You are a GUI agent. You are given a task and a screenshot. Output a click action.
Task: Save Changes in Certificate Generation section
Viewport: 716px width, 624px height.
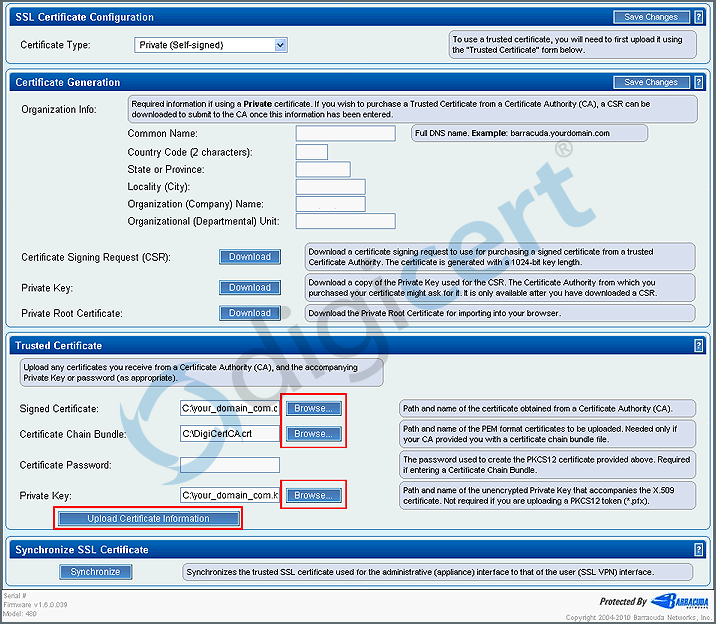click(650, 82)
